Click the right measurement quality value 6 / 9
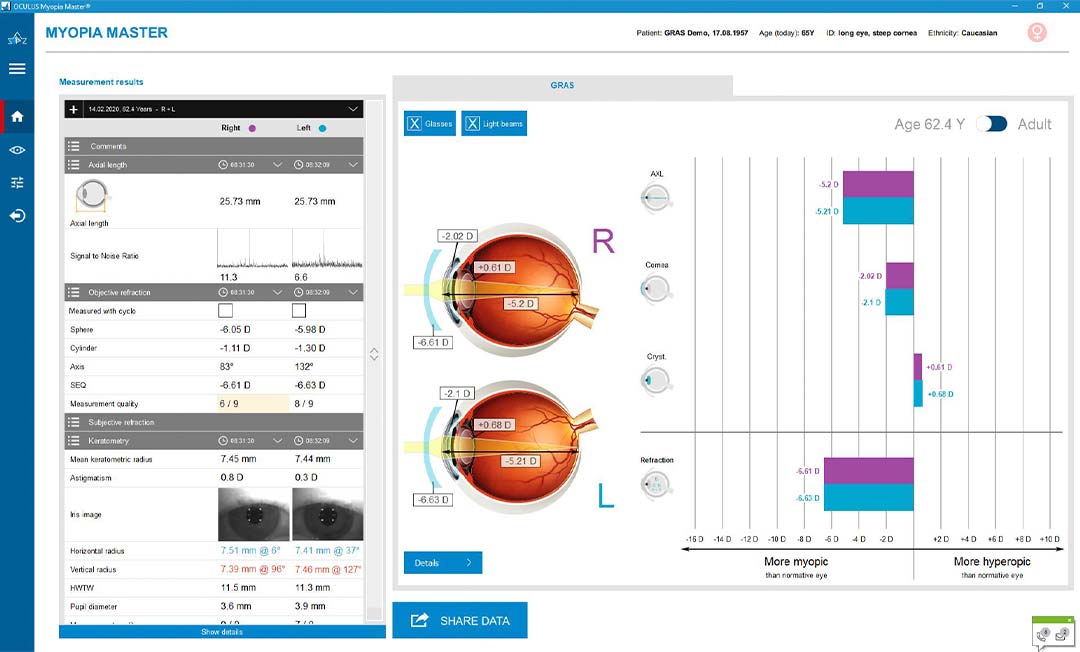 pyautogui.click(x=253, y=403)
